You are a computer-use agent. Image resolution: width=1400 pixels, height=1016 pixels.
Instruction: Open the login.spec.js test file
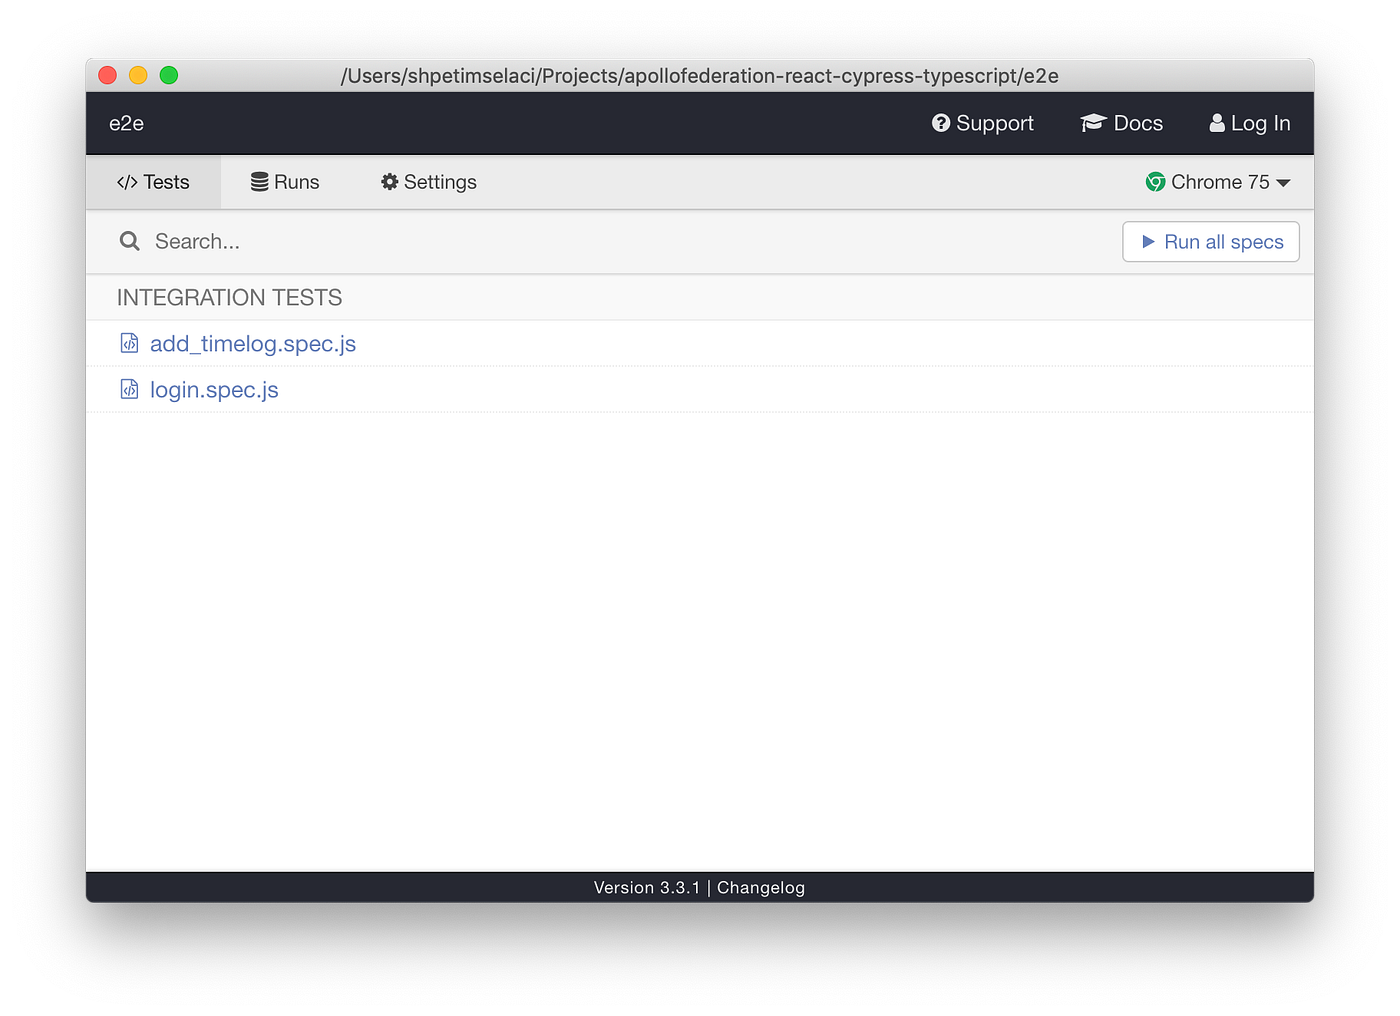[x=213, y=389]
